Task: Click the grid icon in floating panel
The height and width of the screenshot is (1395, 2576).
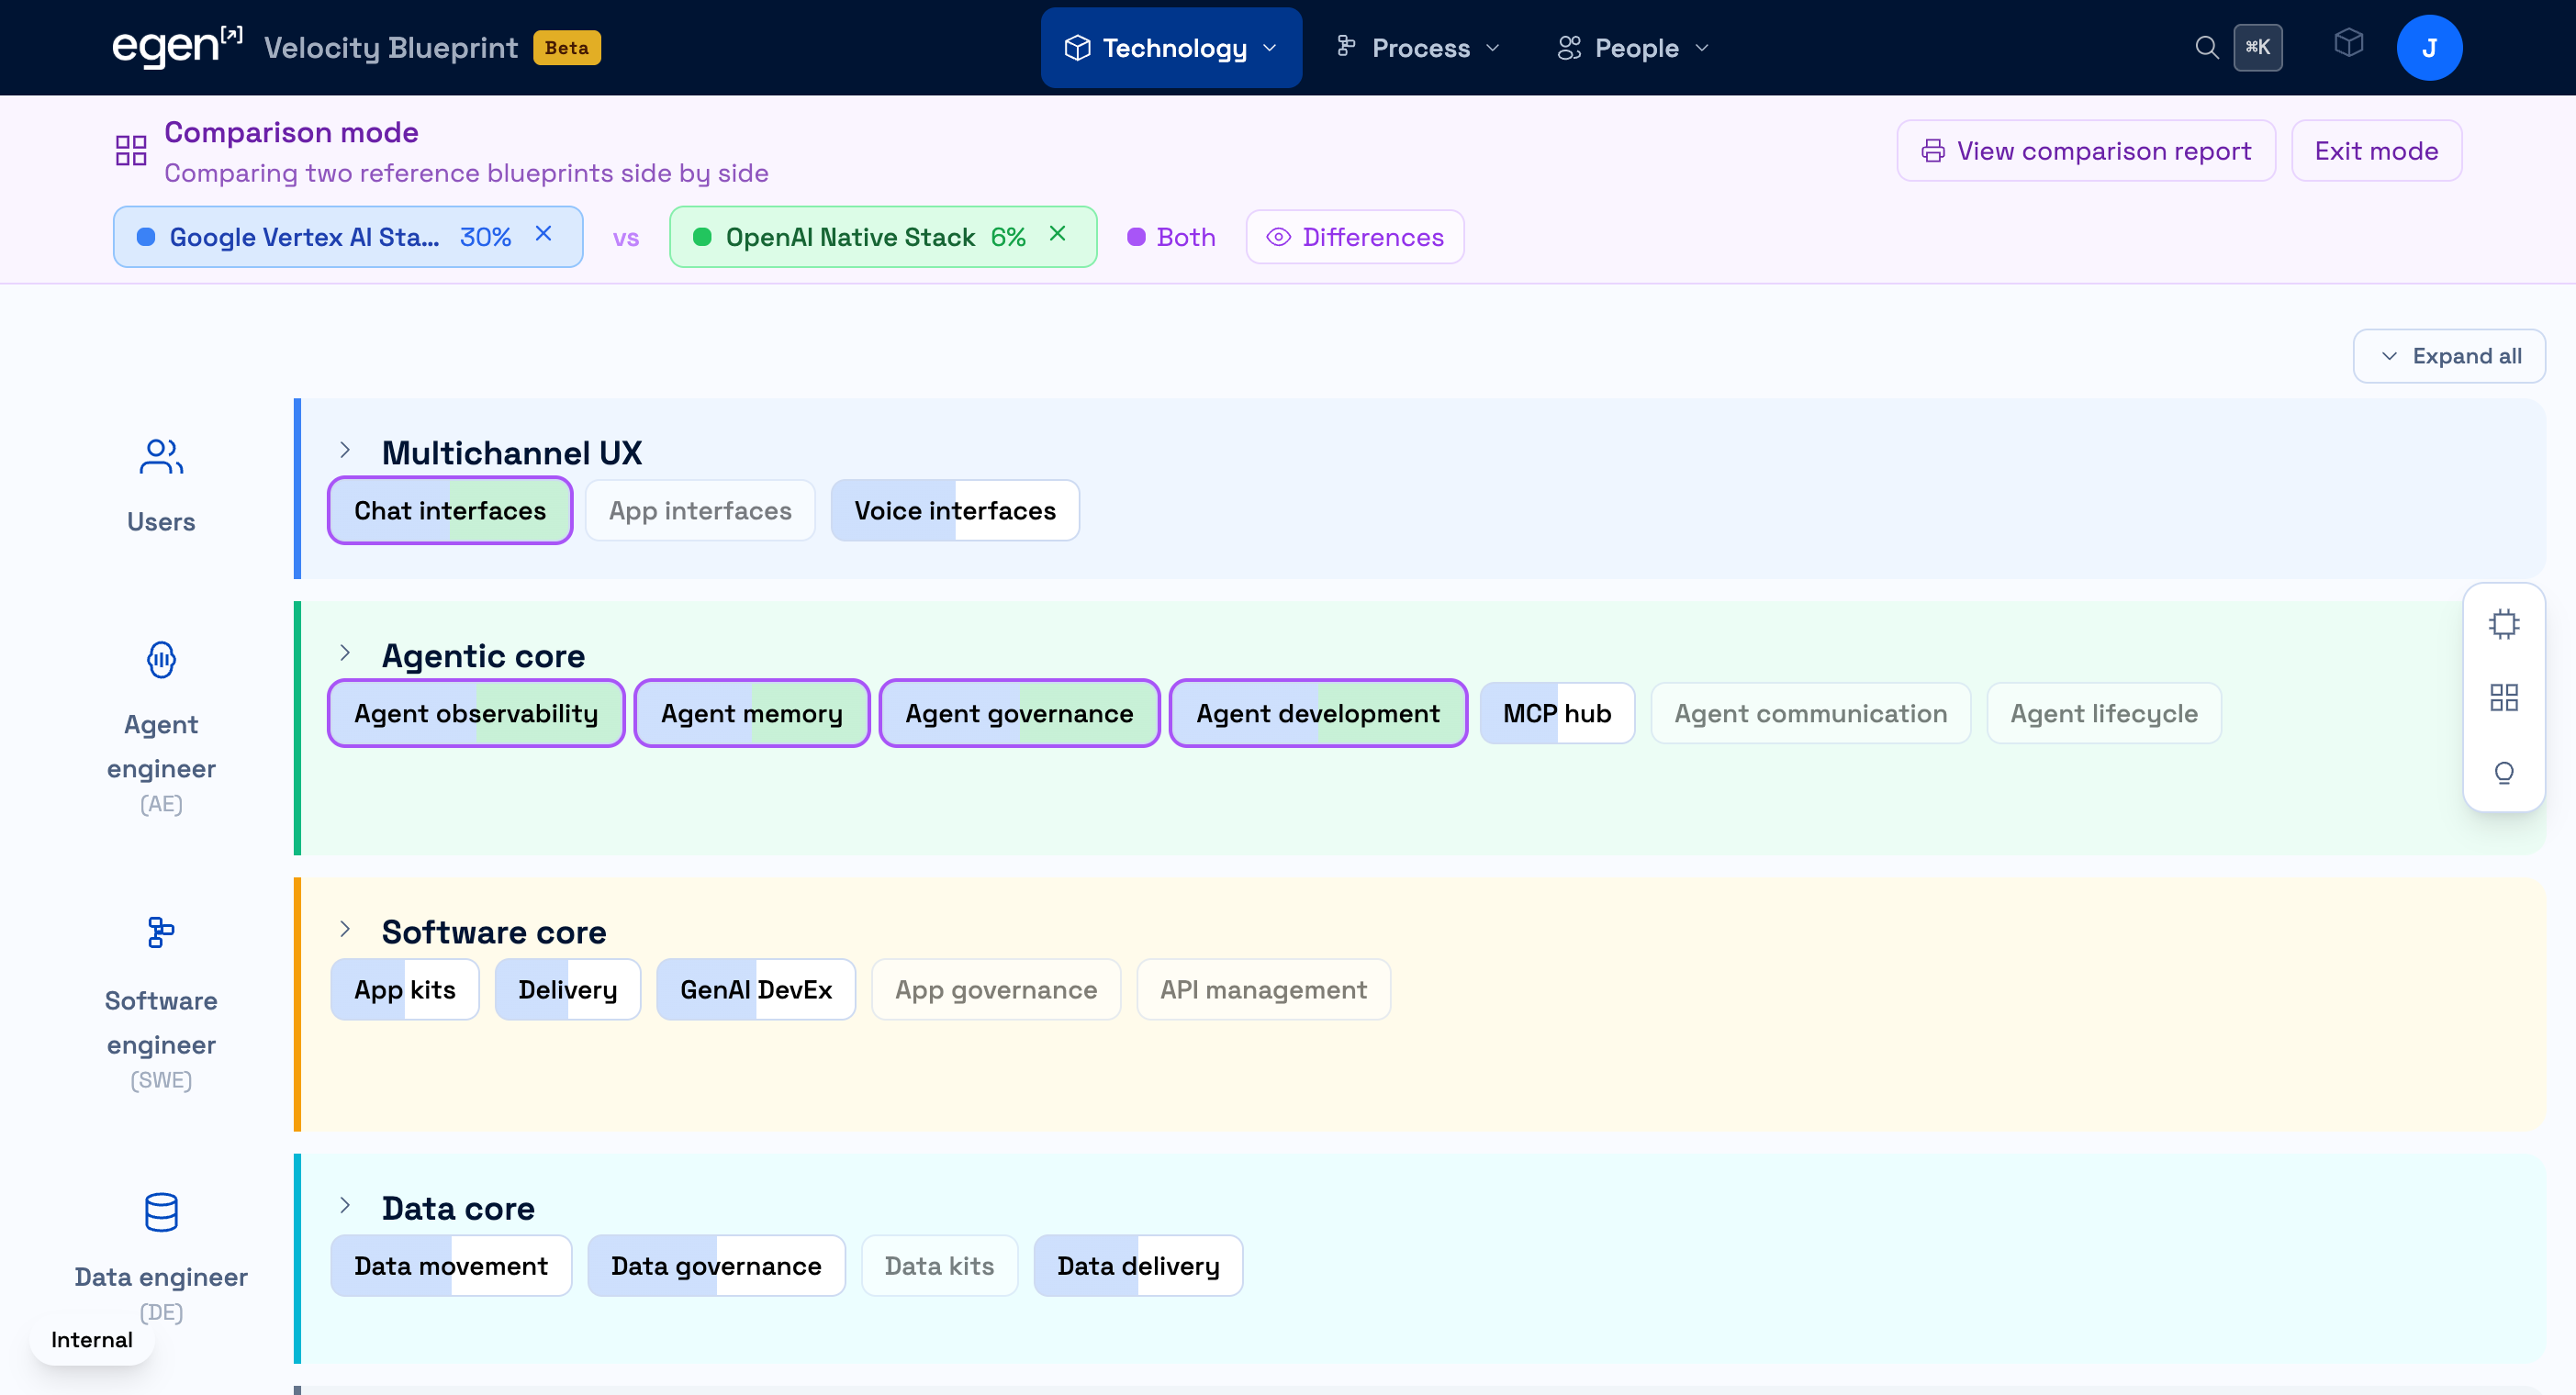Action: pyautogui.click(x=2503, y=698)
